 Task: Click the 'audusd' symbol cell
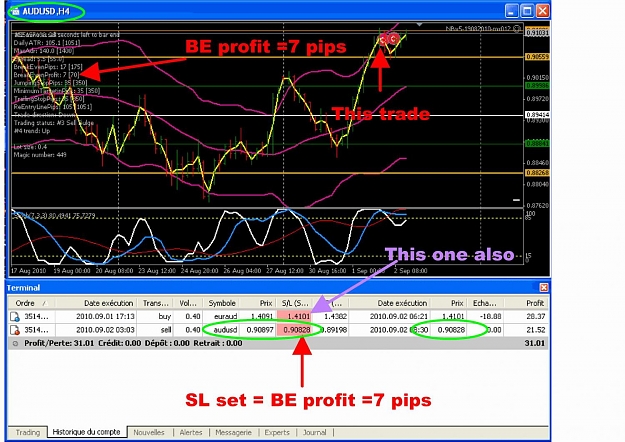(226, 330)
